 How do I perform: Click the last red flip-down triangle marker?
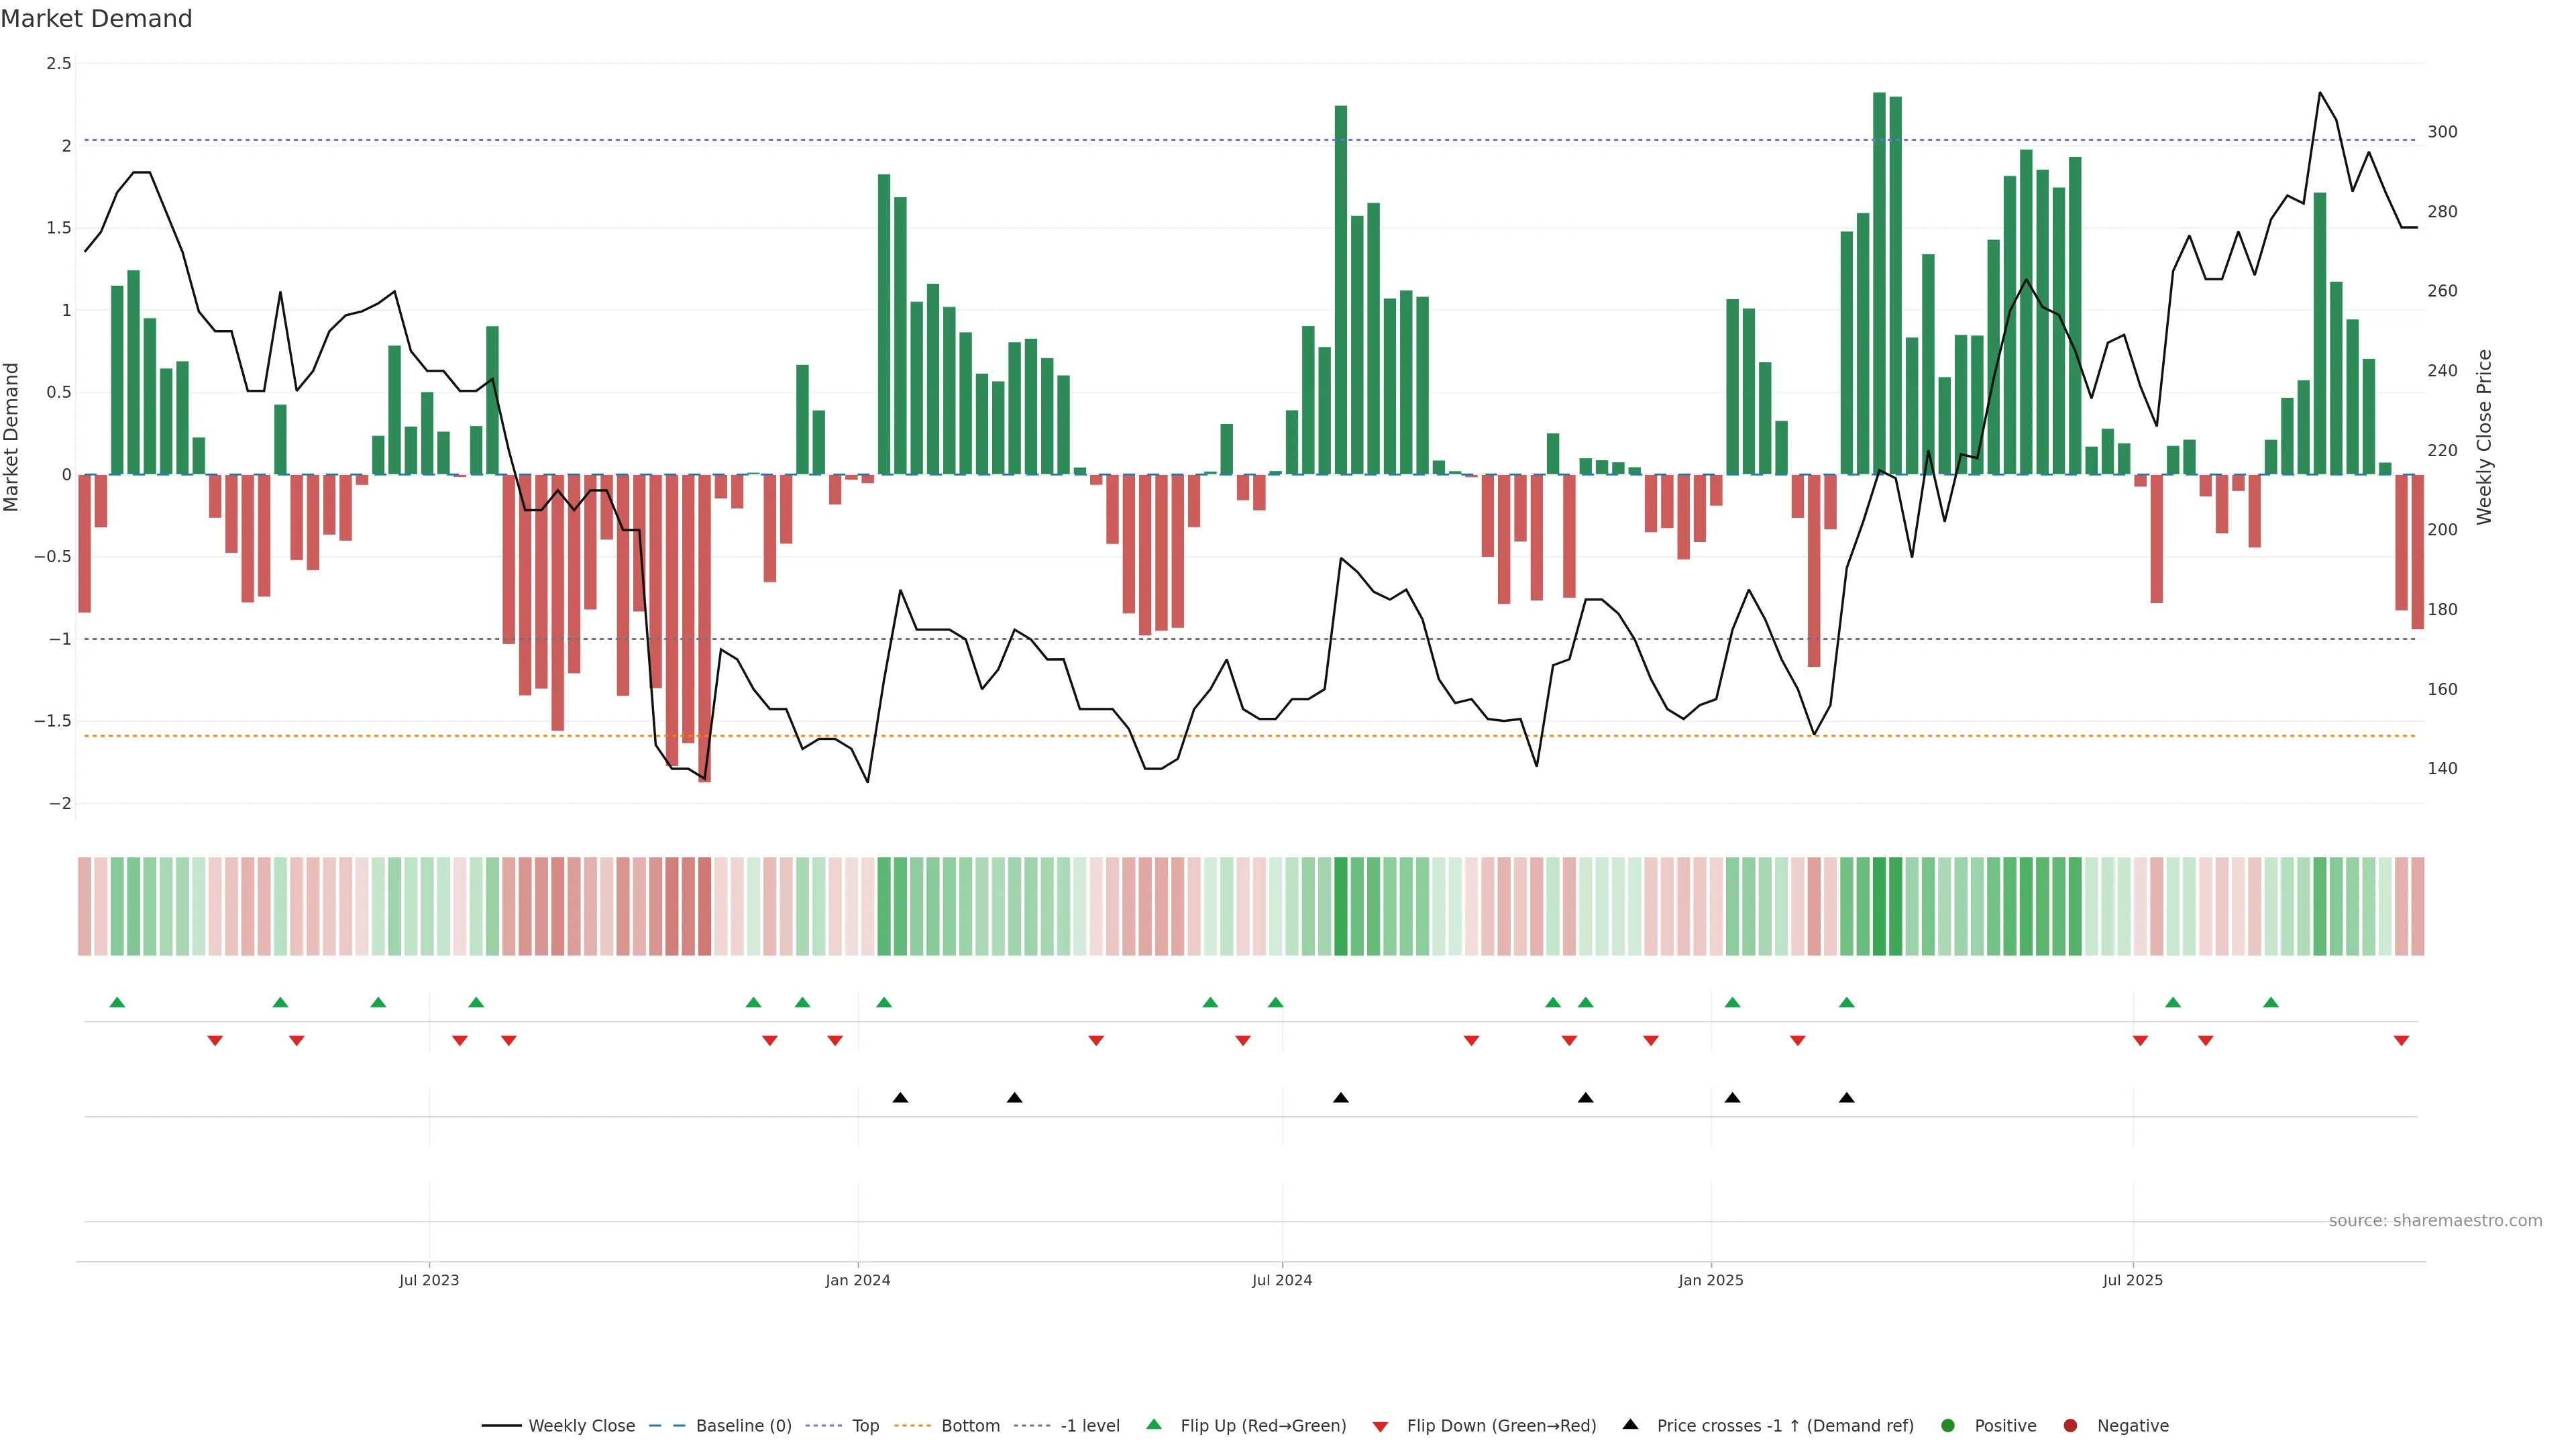point(2401,1041)
